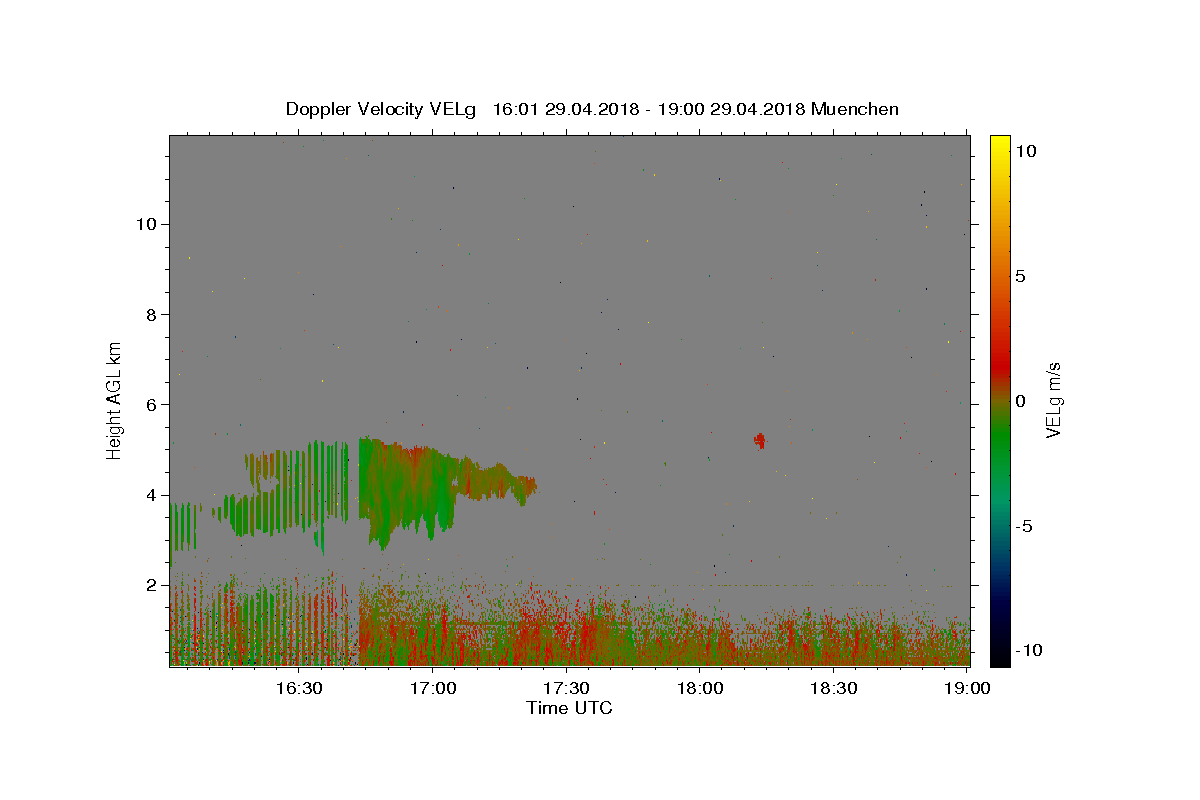Image resolution: width=1200 pixels, height=800 pixels.
Task: Click the colorbar label '0'
Action: (1020, 401)
